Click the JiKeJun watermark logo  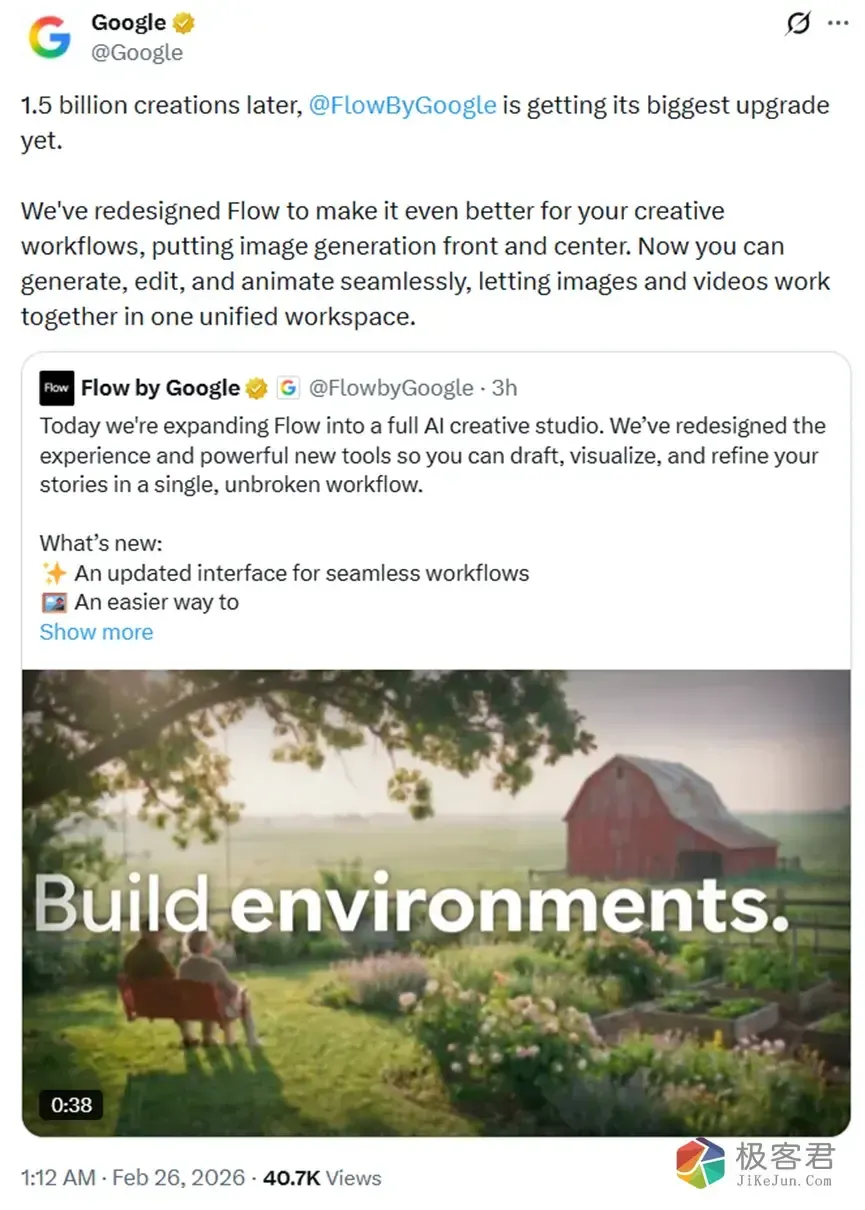pyautogui.click(x=700, y=1164)
